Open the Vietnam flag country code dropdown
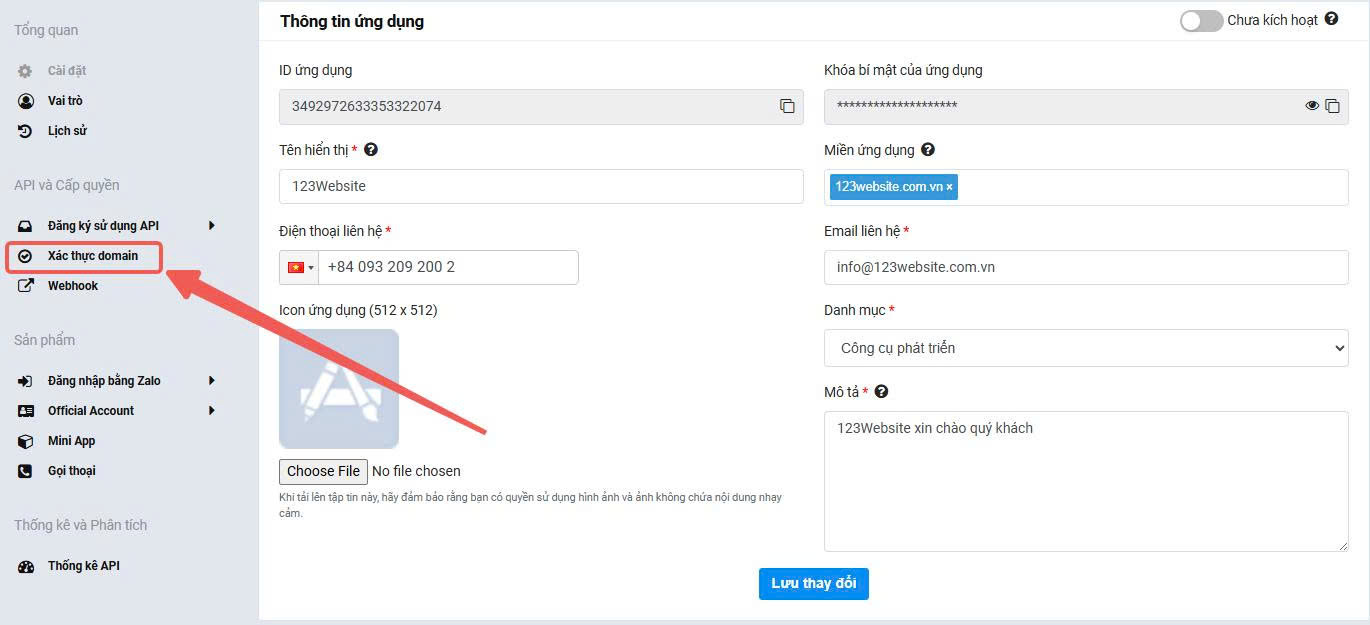 tap(300, 267)
